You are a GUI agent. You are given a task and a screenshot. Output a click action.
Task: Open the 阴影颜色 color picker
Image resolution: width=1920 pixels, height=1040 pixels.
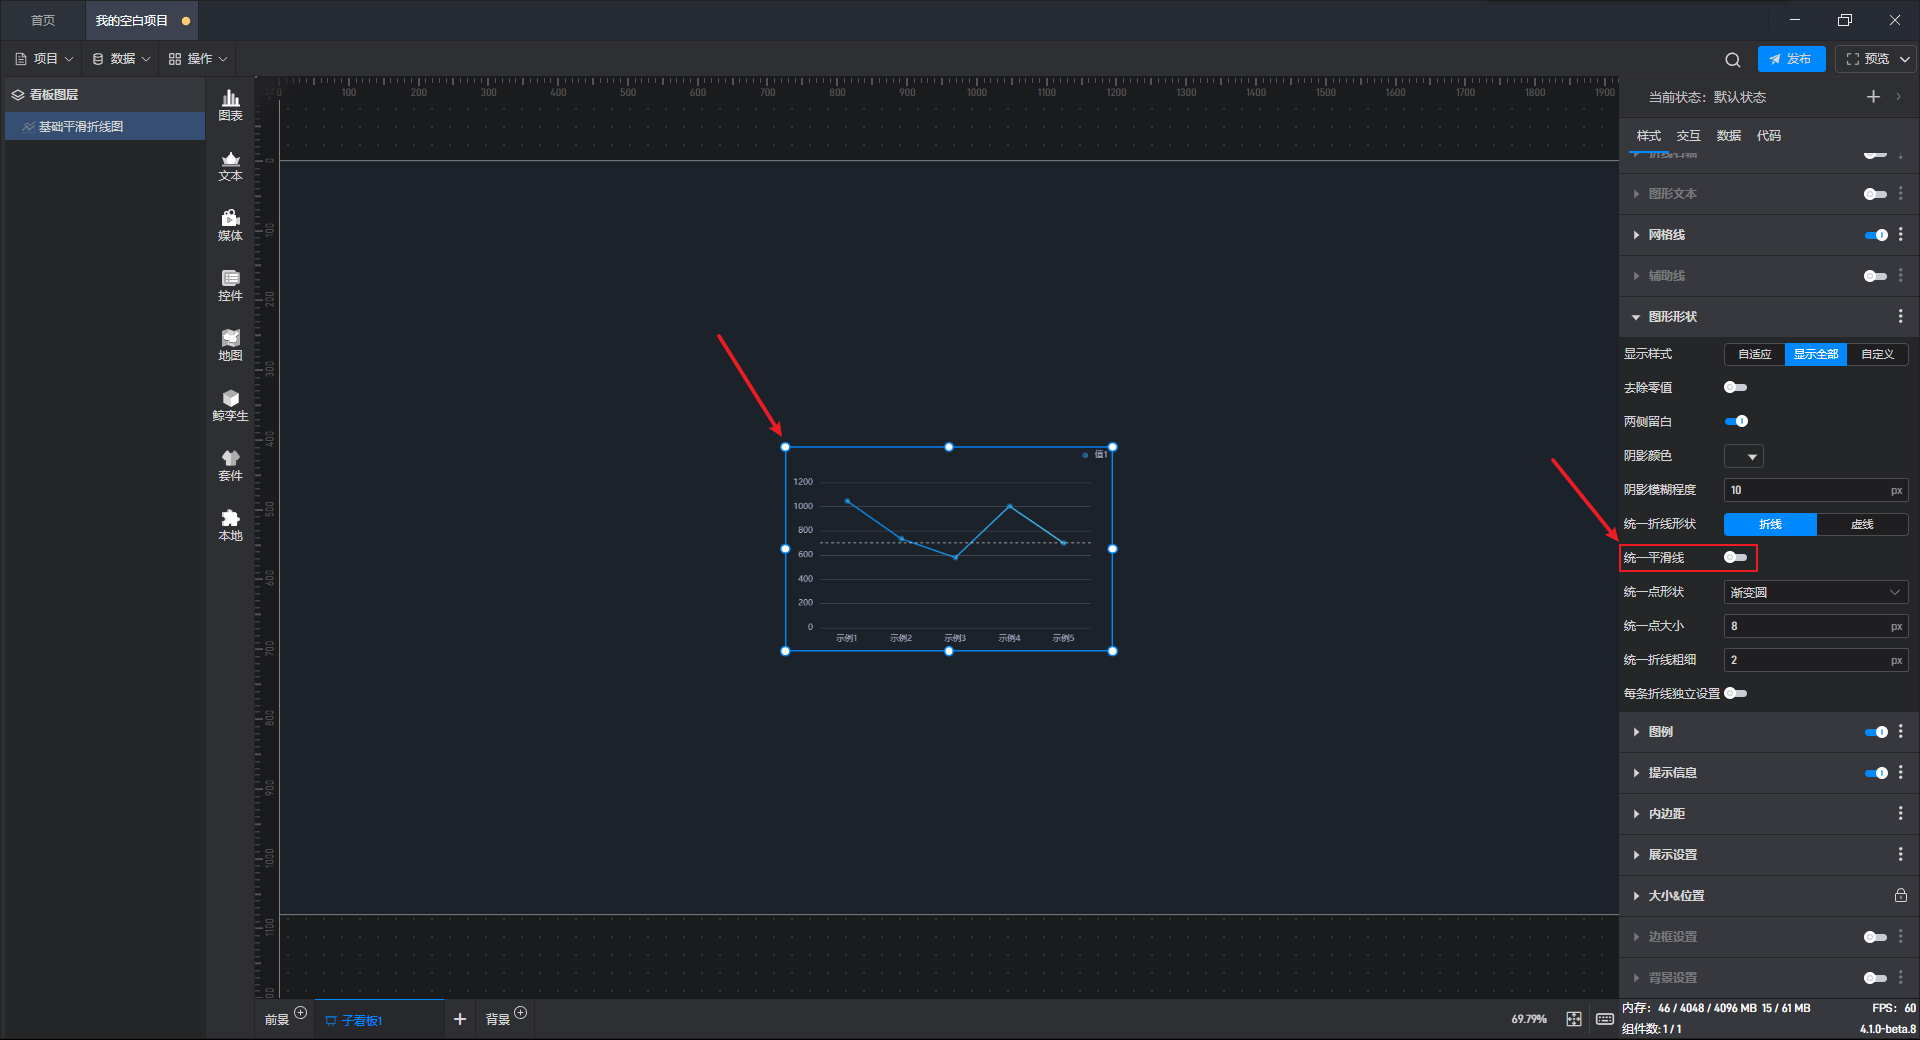(1743, 456)
